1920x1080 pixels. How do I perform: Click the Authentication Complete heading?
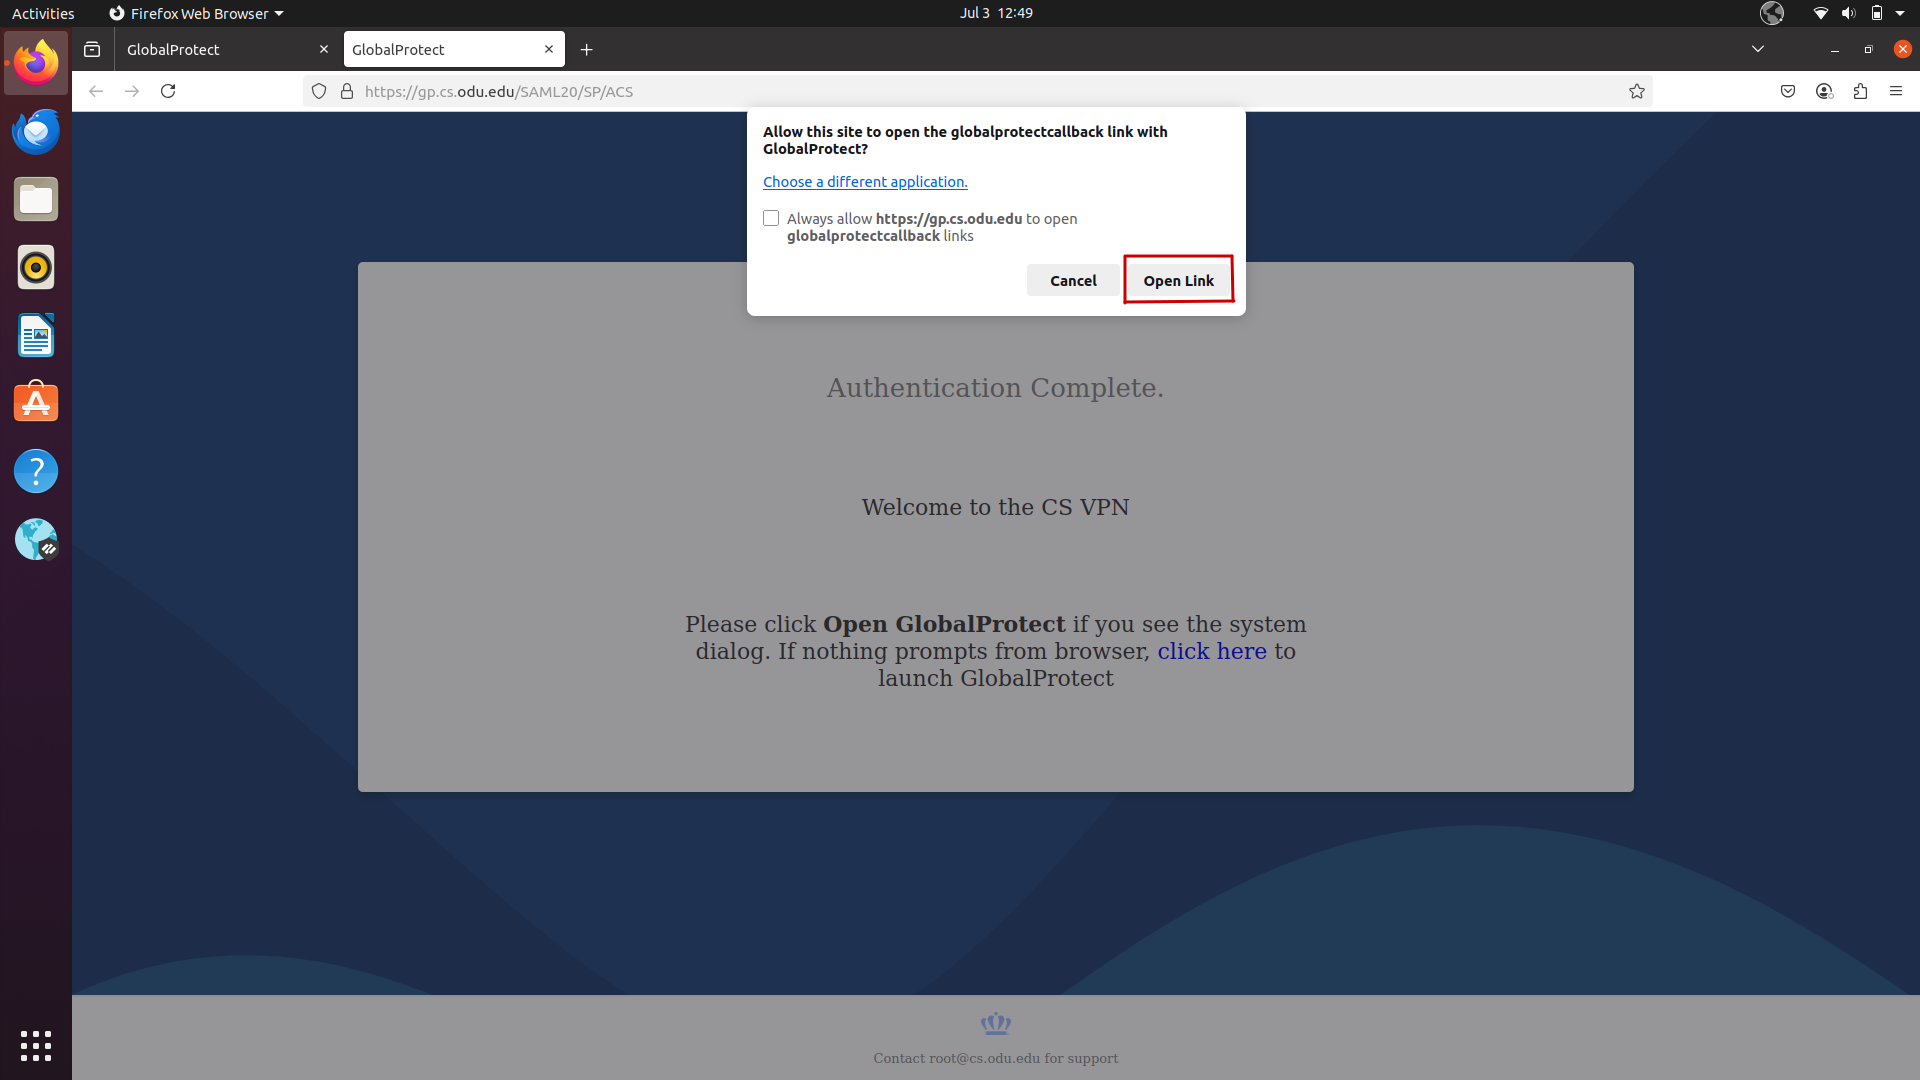click(995, 388)
